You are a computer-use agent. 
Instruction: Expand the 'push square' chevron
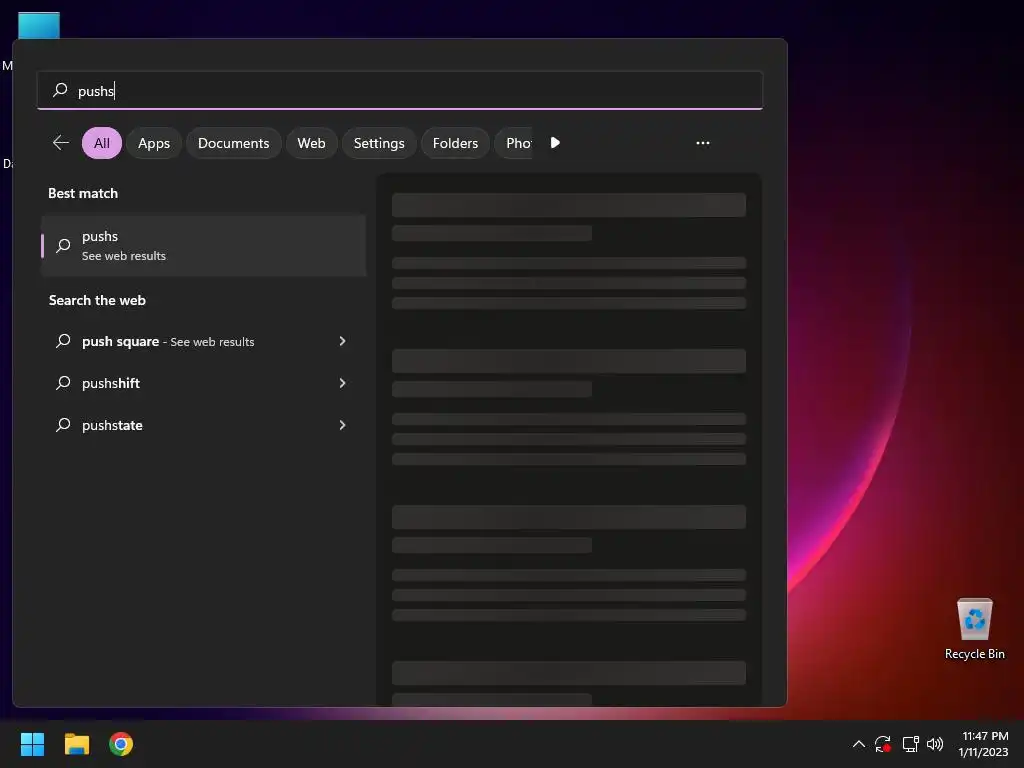tap(342, 341)
